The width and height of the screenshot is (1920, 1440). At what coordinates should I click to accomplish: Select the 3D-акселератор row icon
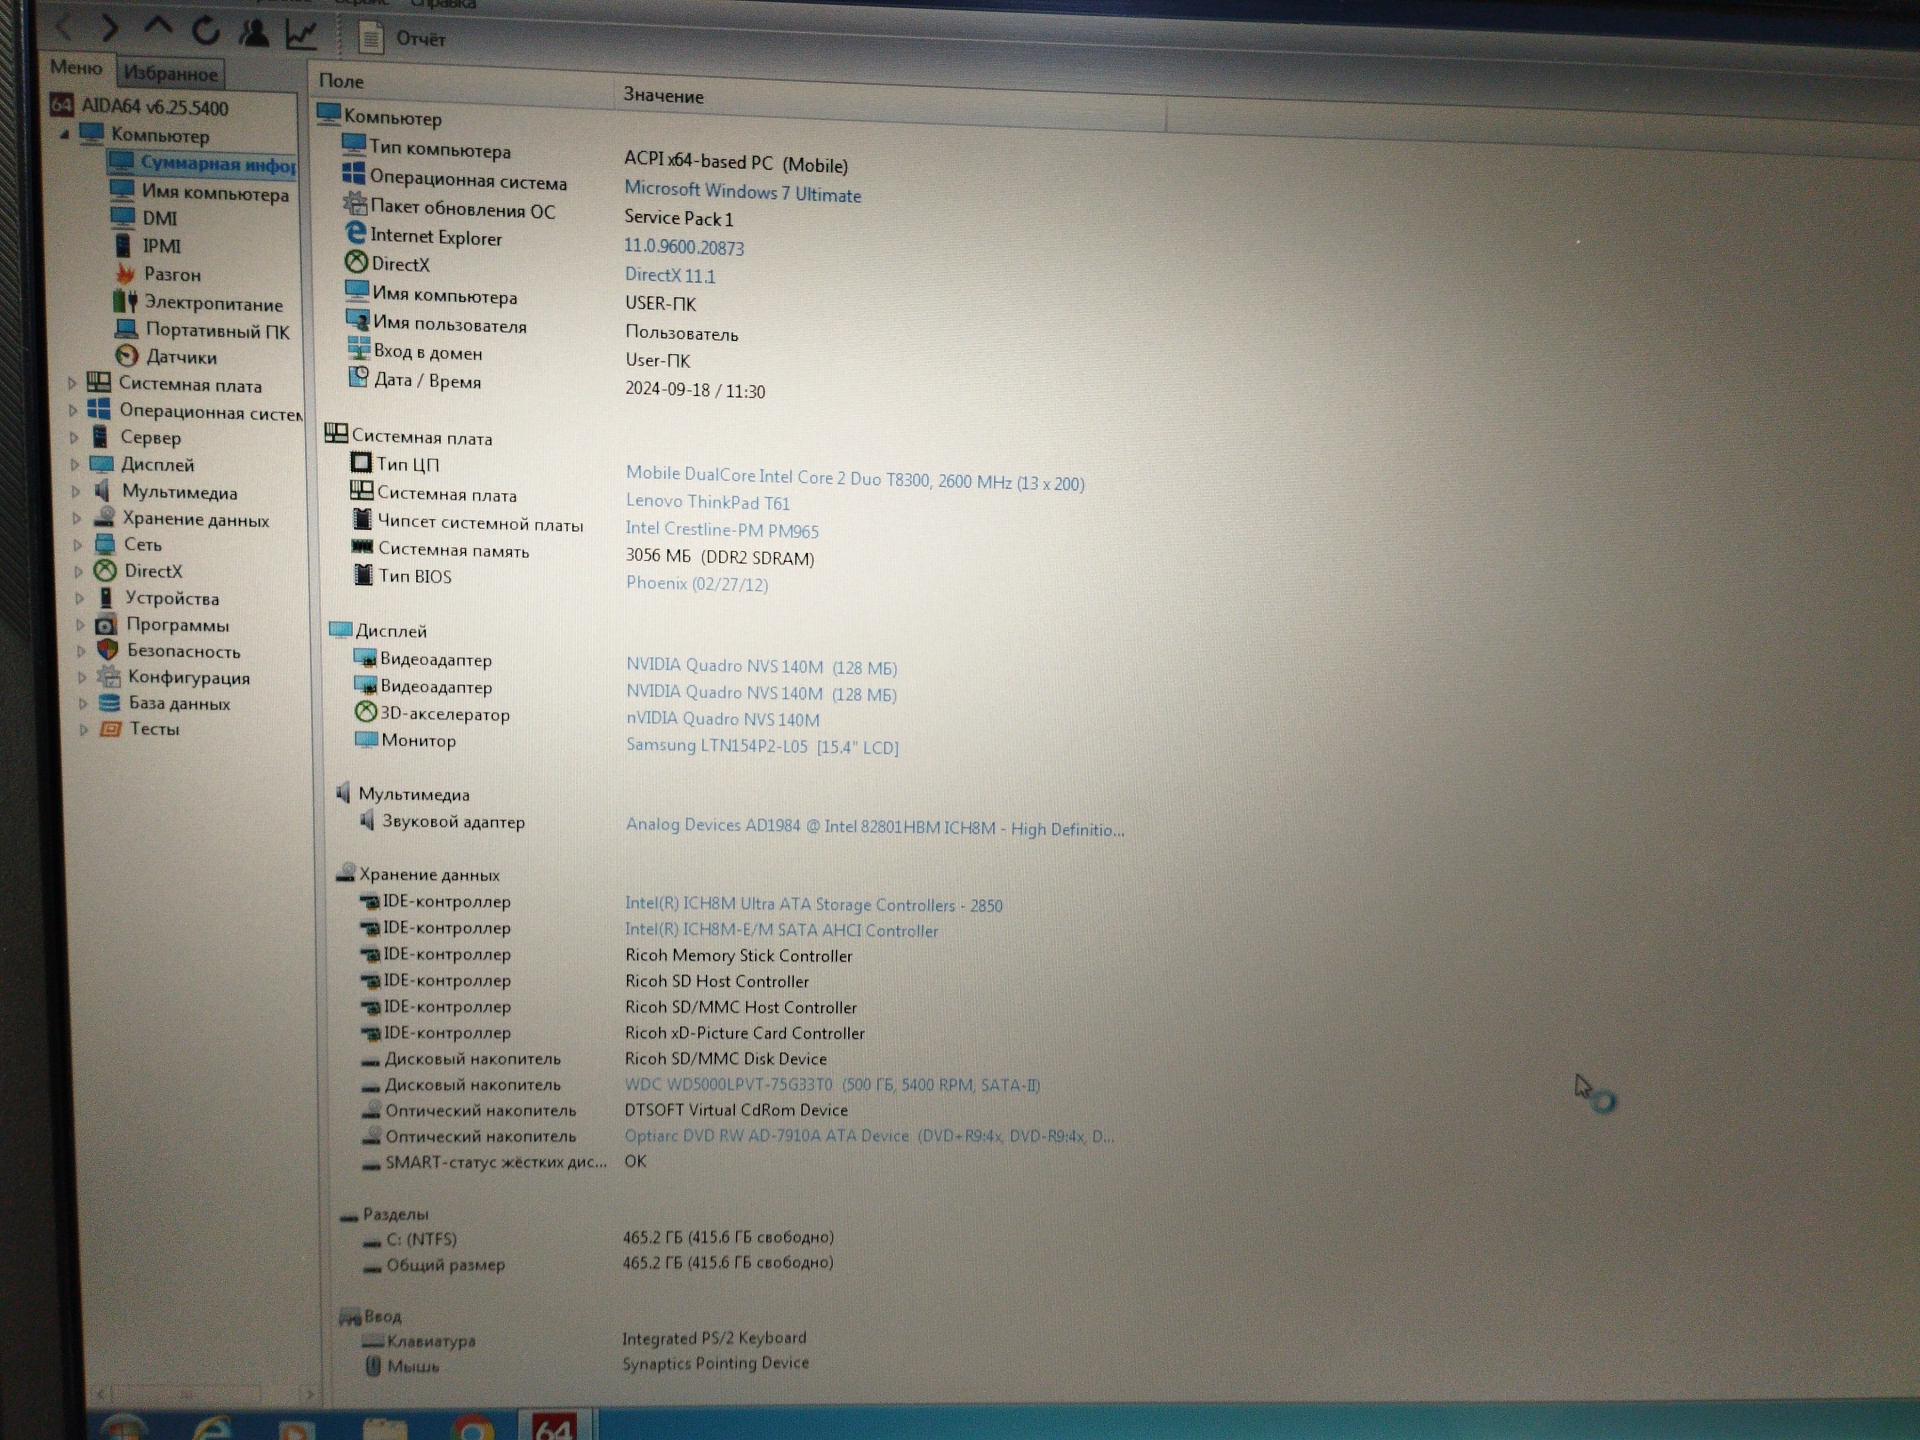click(366, 711)
